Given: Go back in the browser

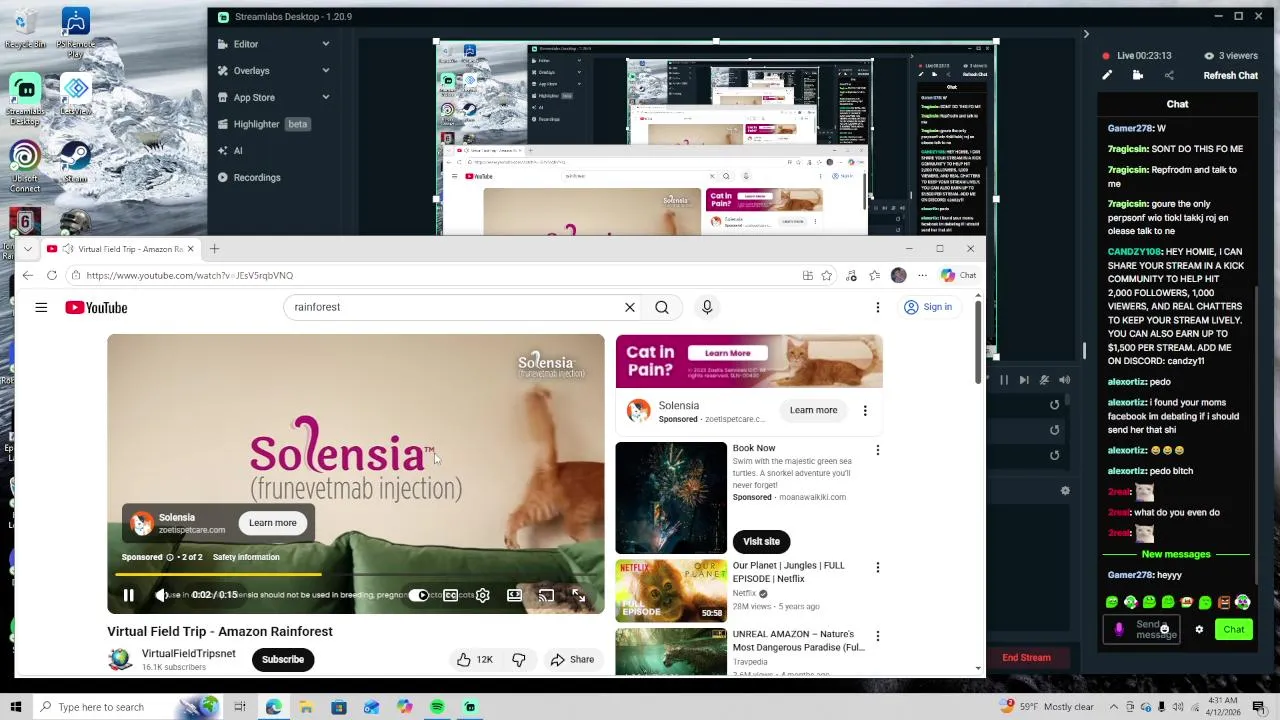Looking at the screenshot, I should (27, 275).
